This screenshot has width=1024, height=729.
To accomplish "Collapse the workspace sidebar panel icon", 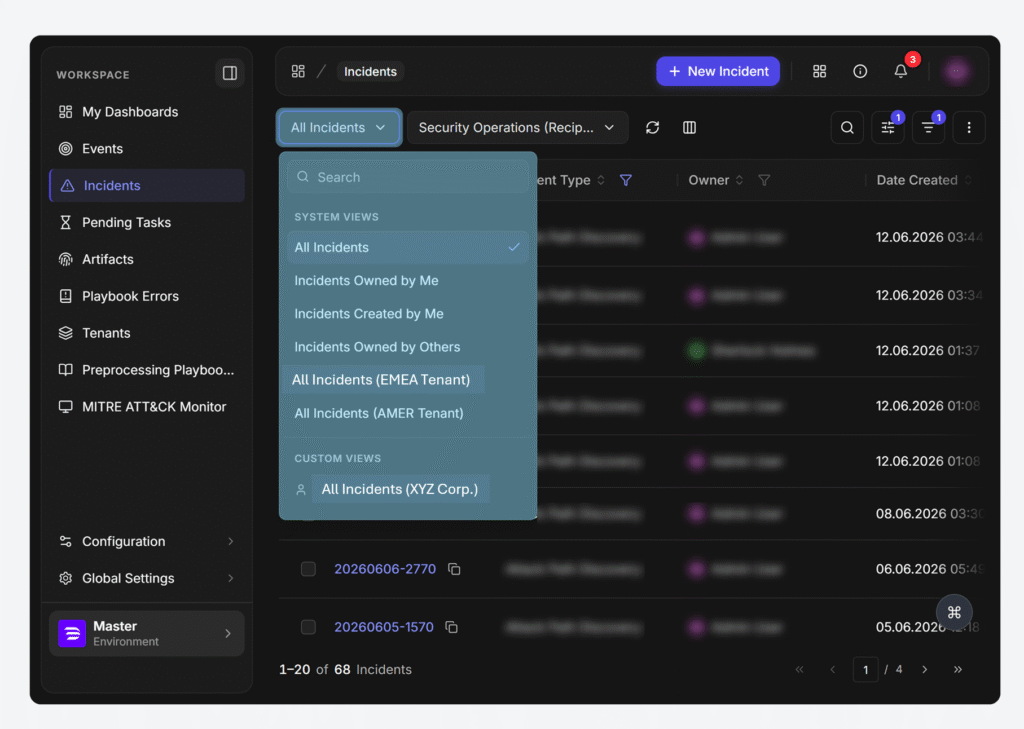I will tap(230, 73).
